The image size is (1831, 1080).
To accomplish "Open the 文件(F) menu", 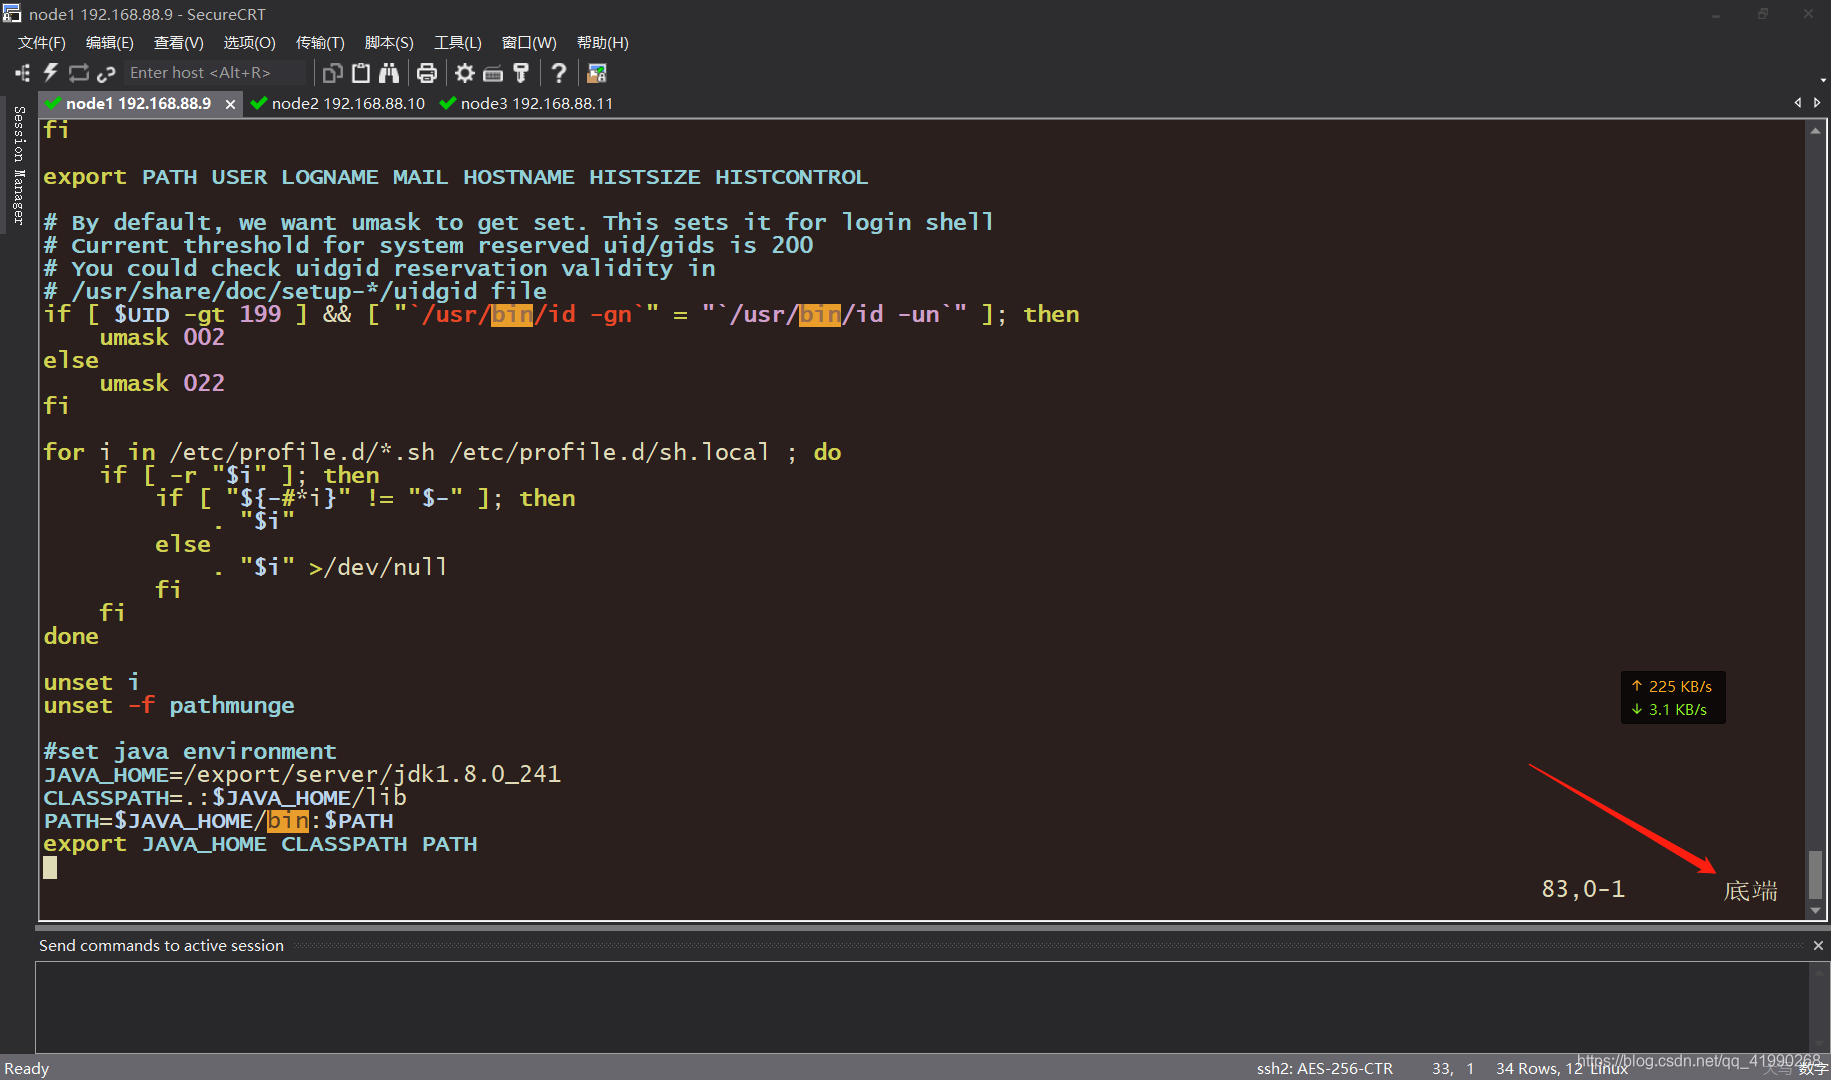I will pos(42,43).
